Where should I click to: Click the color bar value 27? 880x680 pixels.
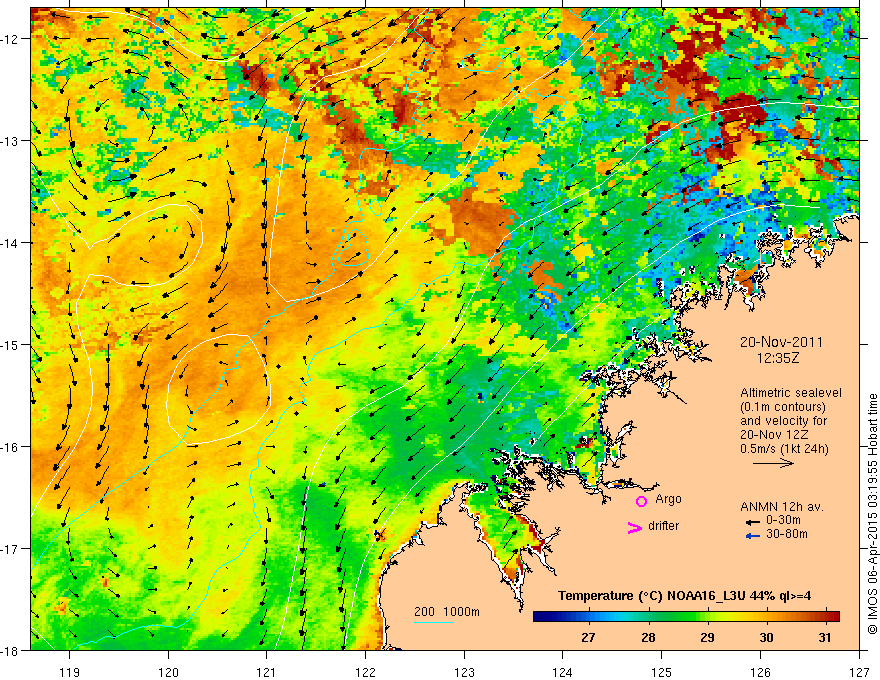point(588,637)
